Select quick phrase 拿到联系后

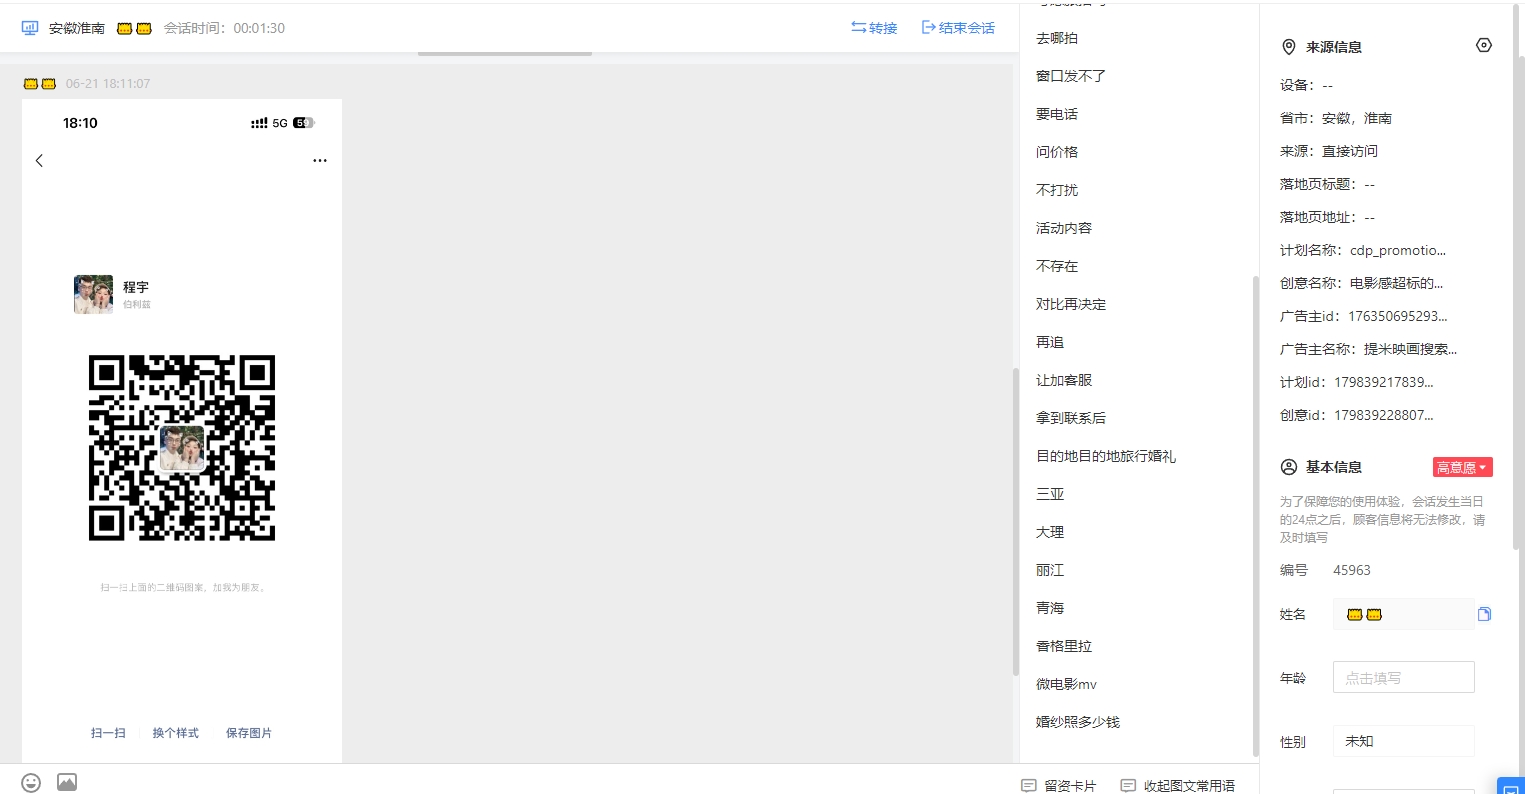[1071, 418]
